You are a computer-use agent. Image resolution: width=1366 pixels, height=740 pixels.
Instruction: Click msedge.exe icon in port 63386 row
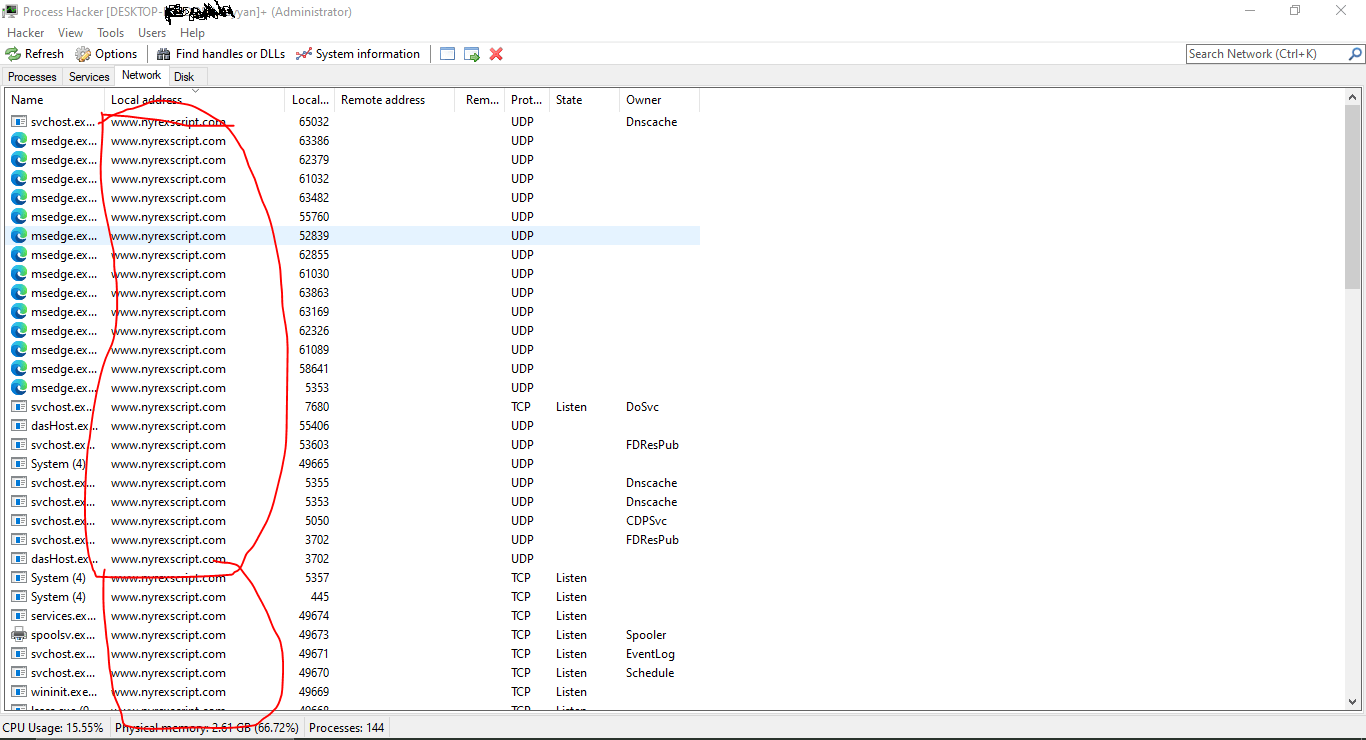point(19,141)
